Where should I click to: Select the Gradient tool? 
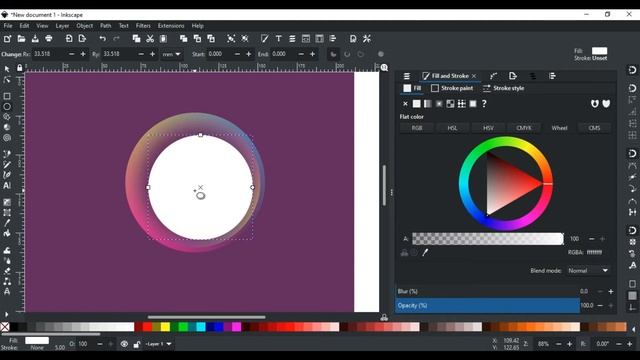point(7,202)
